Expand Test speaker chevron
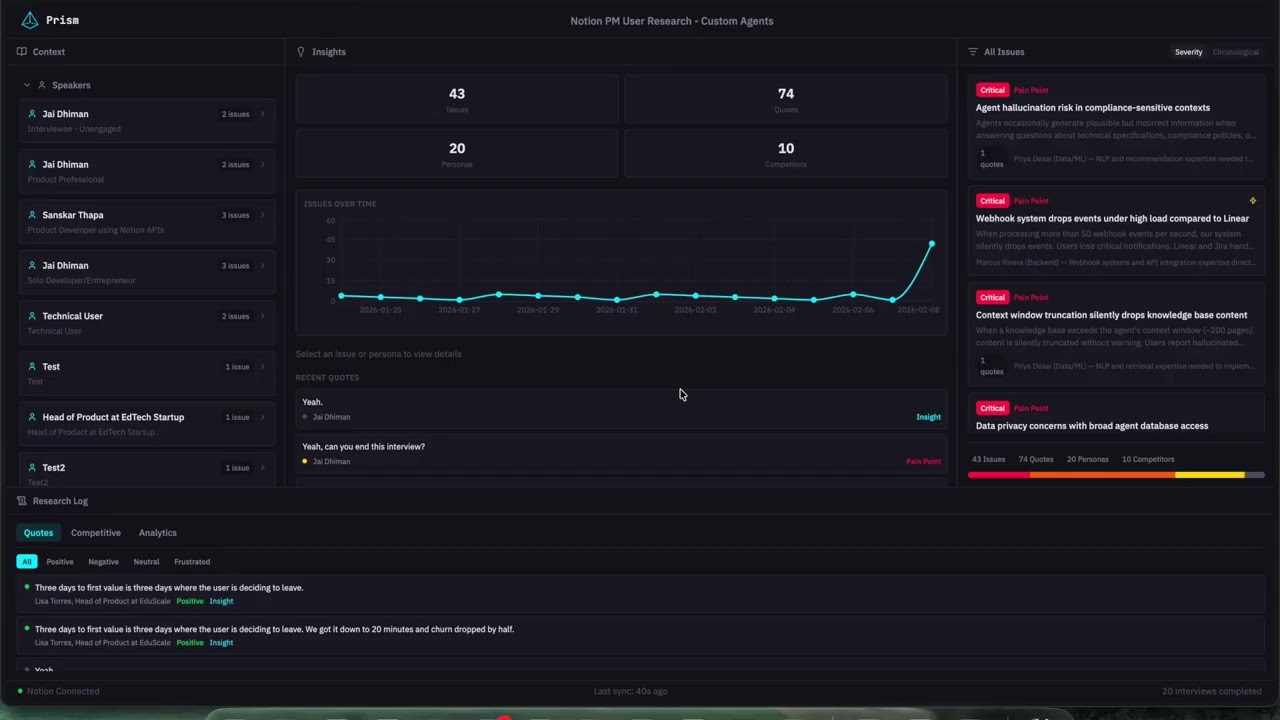The width and height of the screenshot is (1280, 720). point(263,366)
